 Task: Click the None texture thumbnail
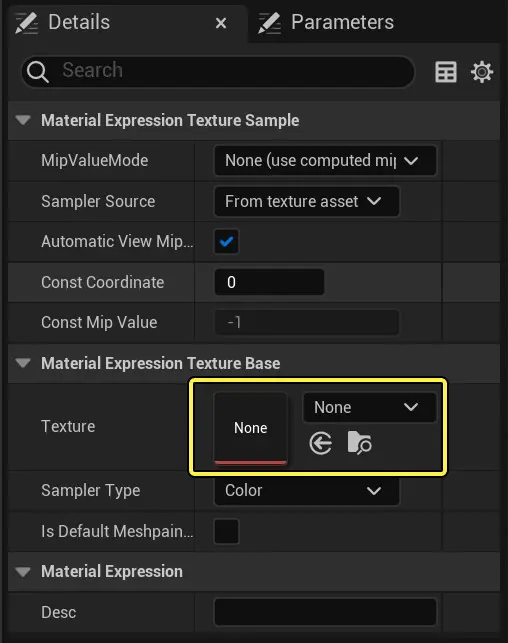coord(251,429)
